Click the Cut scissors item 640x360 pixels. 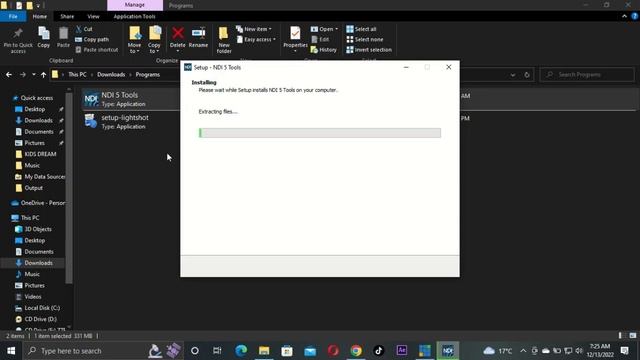[84, 29]
